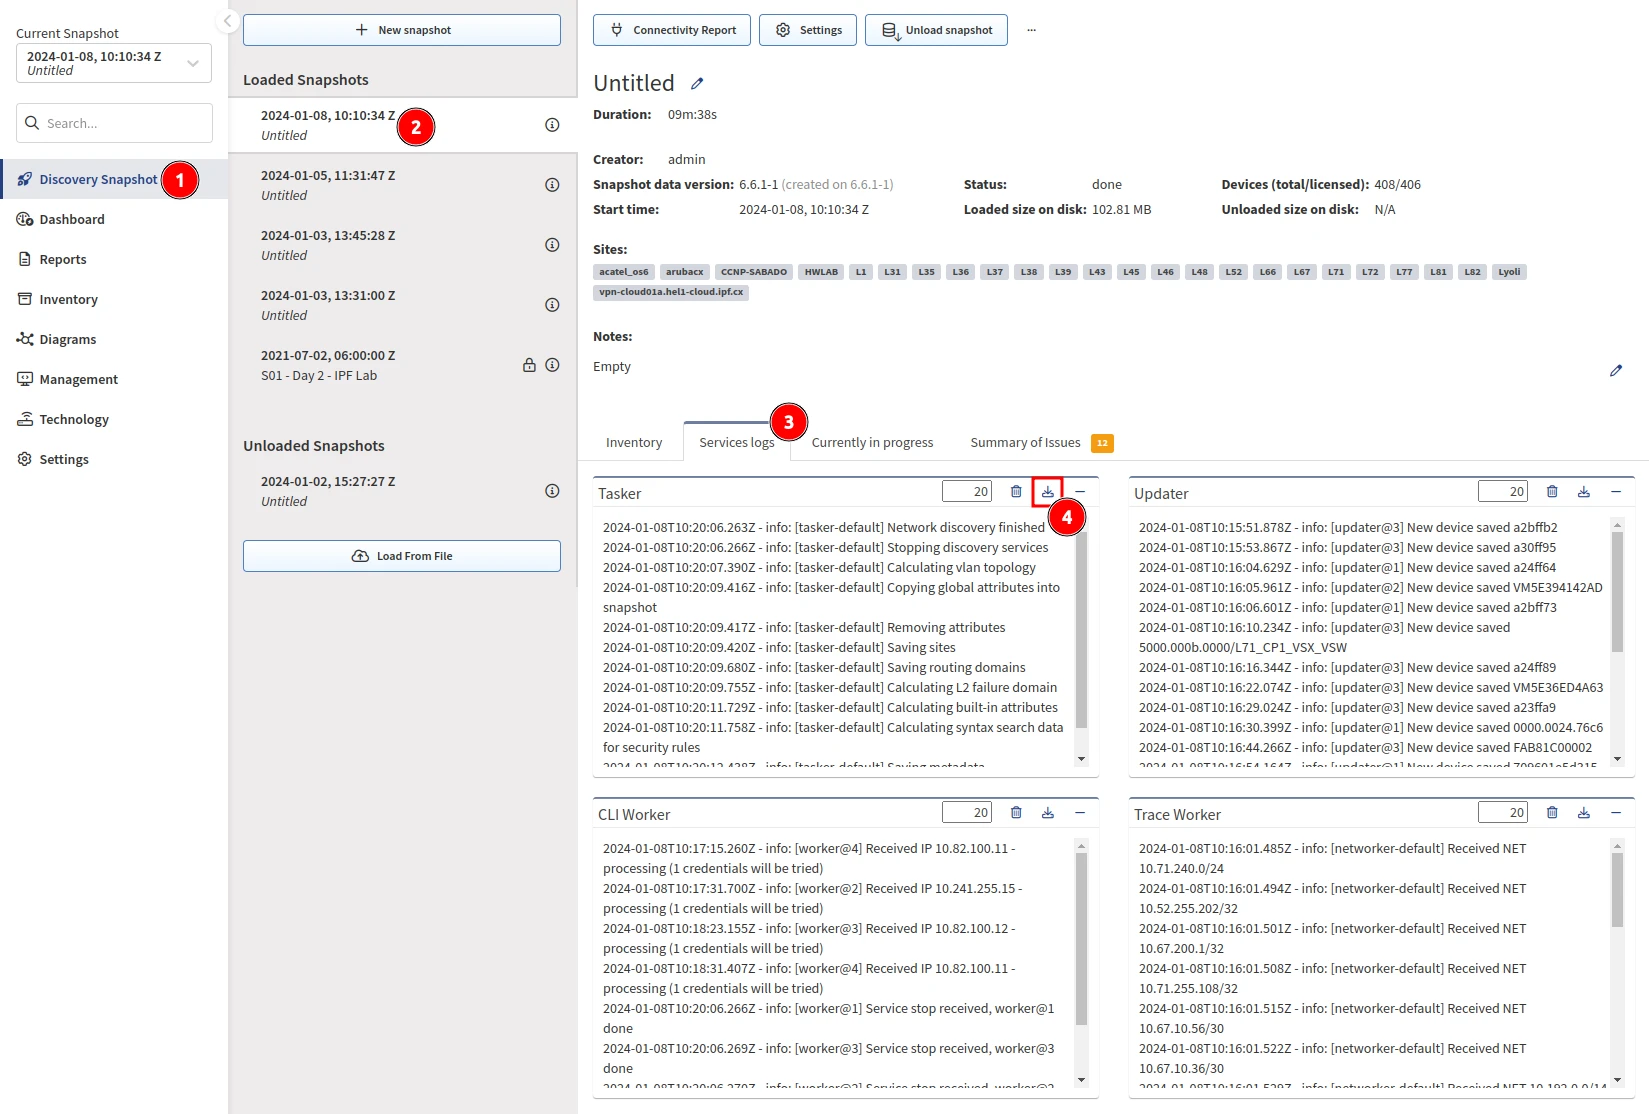Screen dimensions: 1649x1114
Task: Collapse the Tasker log panel
Action: coord(1080,492)
